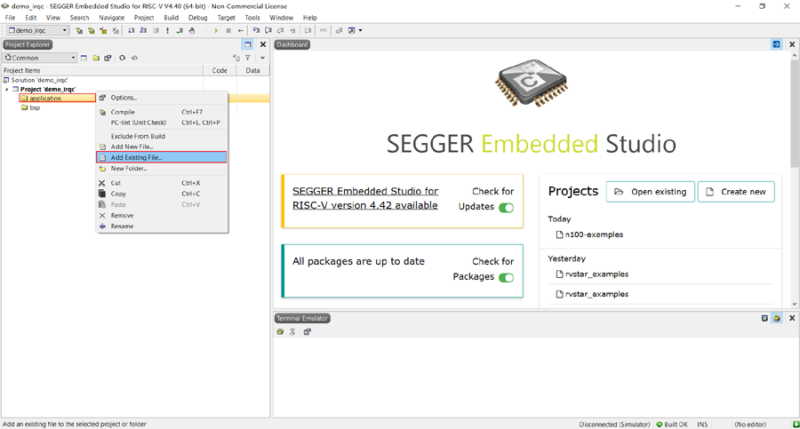Toggle the Check for Packages switch
800x429 pixels.
pyautogui.click(x=506, y=278)
